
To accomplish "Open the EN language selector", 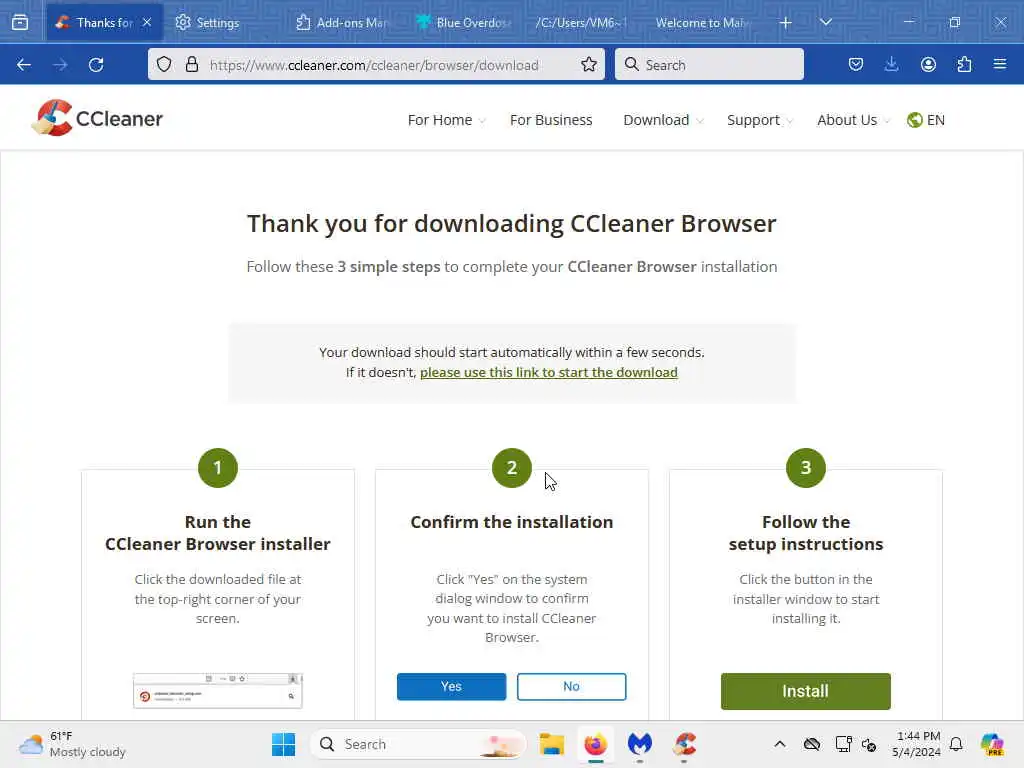I will (926, 120).
